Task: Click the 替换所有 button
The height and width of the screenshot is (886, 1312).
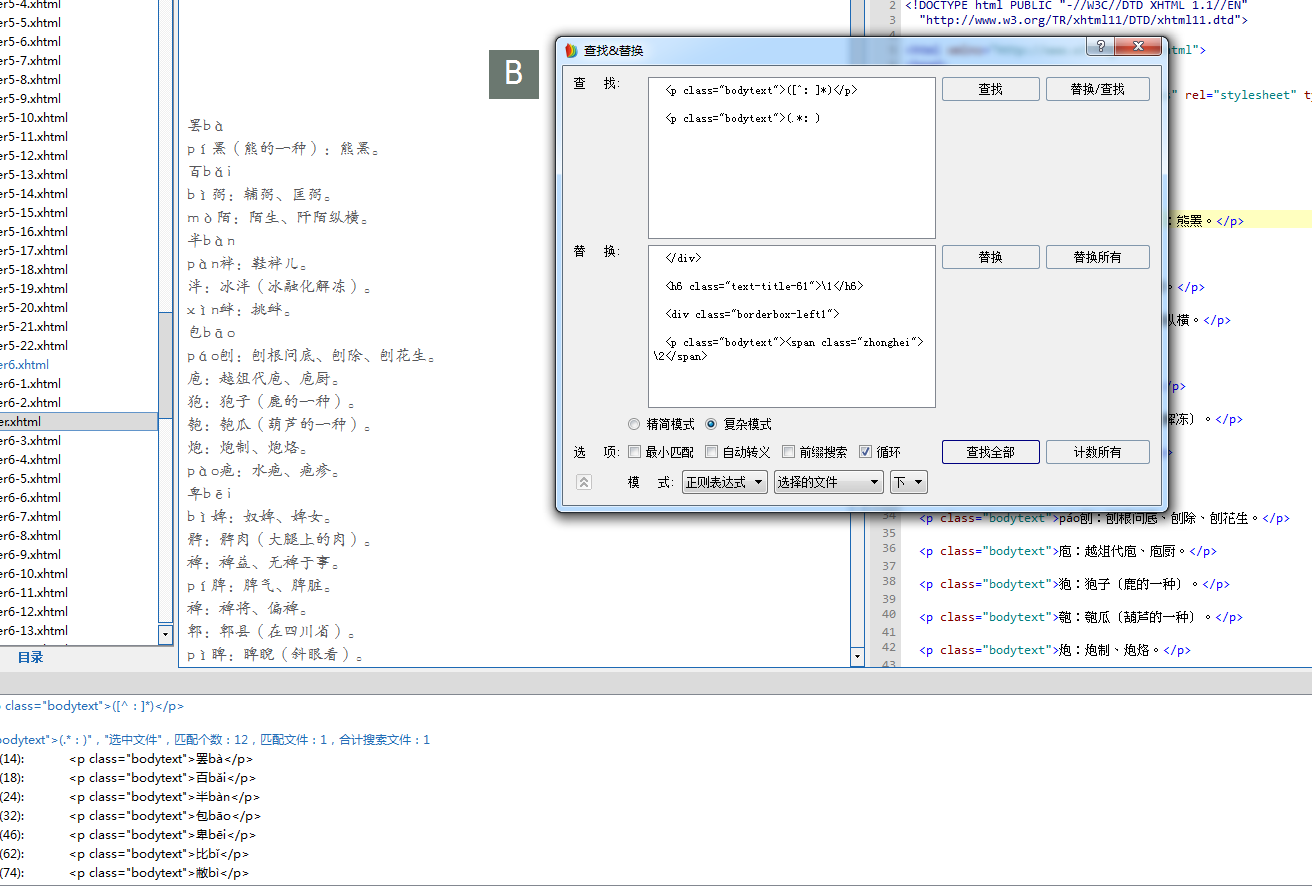Action: (1097, 257)
